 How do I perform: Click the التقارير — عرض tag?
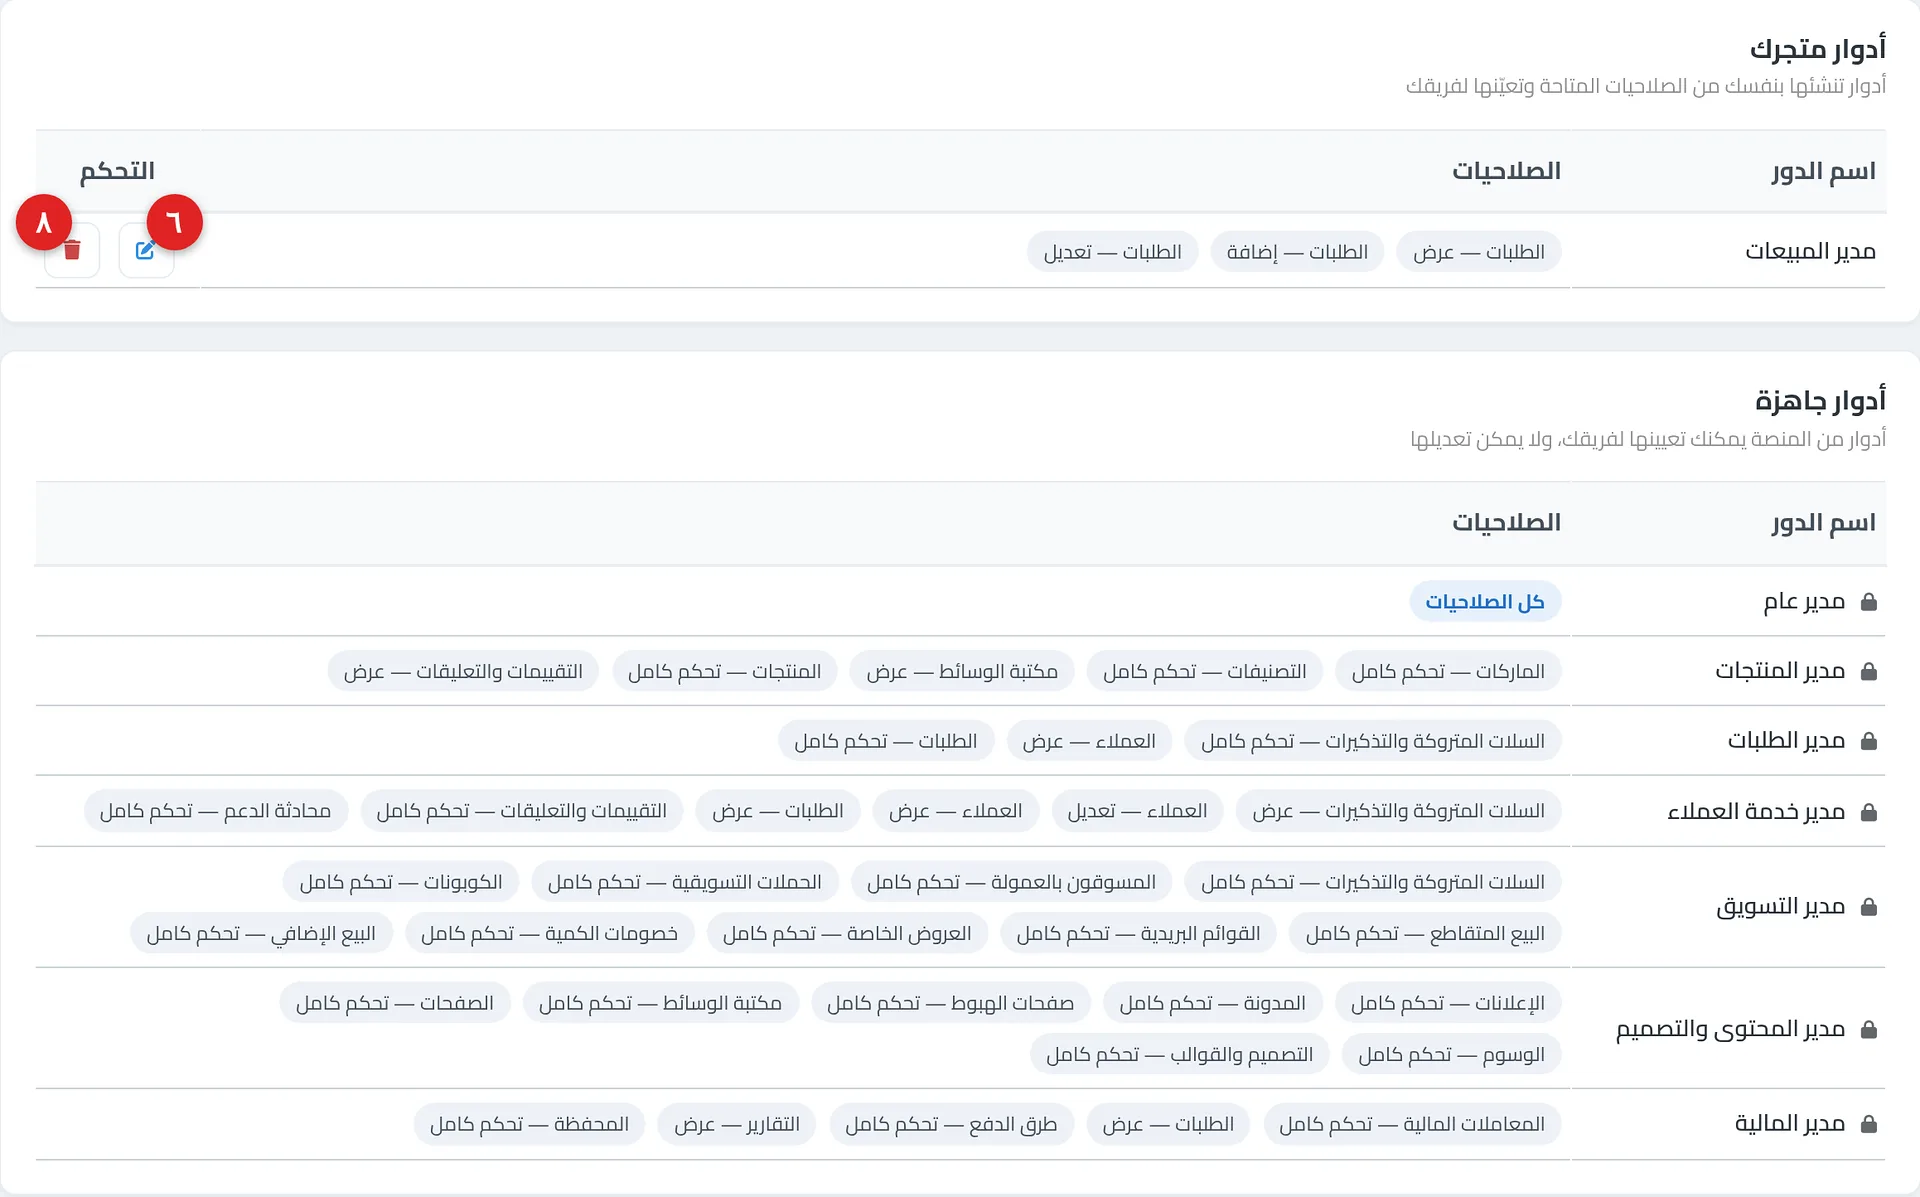[x=737, y=1124]
